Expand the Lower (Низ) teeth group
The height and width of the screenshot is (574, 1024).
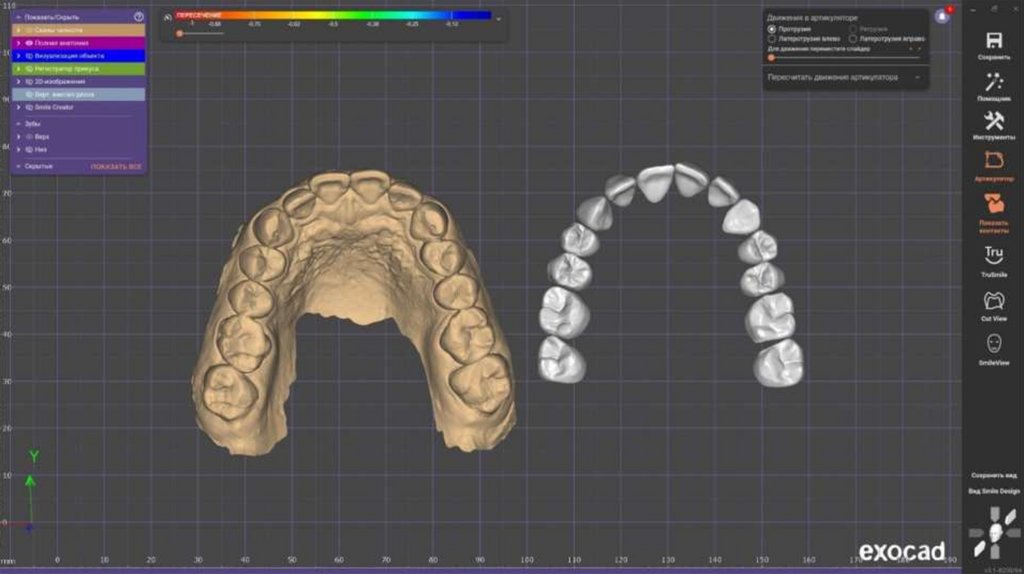click(18, 150)
